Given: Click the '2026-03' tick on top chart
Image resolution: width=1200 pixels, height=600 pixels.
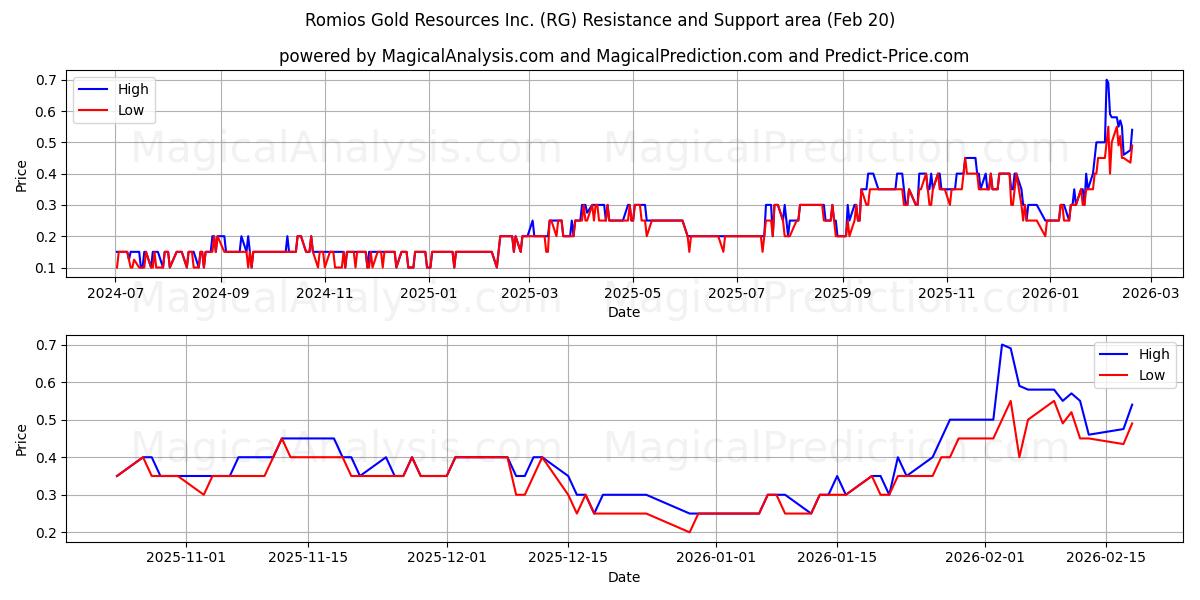Looking at the screenshot, I should (x=1149, y=293).
